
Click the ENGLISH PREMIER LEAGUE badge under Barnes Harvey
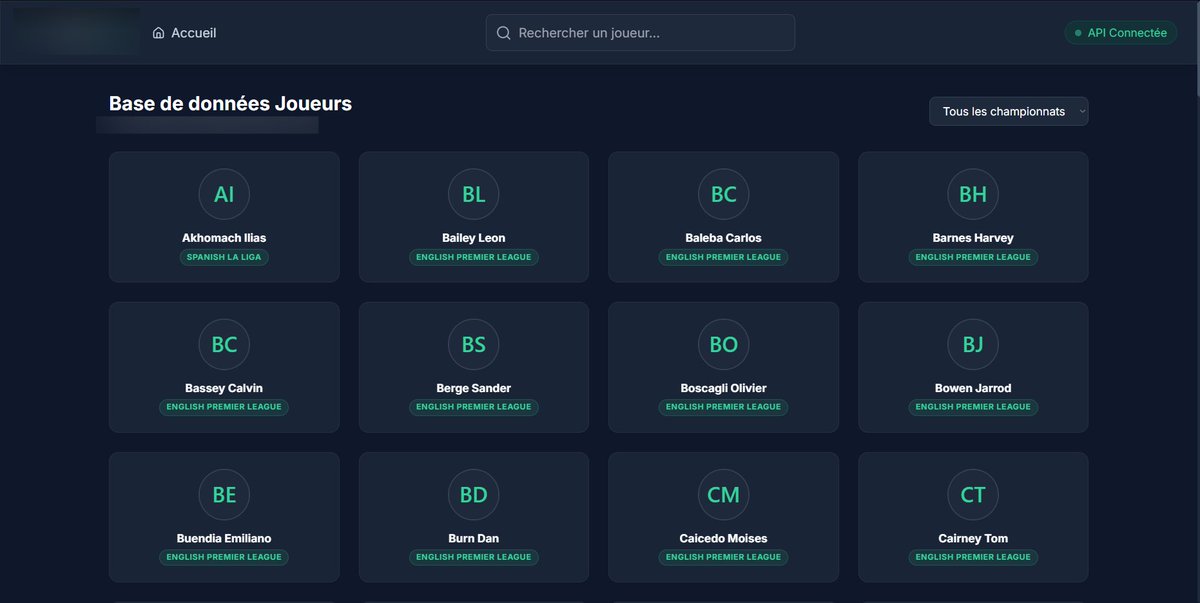coord(973,257)
